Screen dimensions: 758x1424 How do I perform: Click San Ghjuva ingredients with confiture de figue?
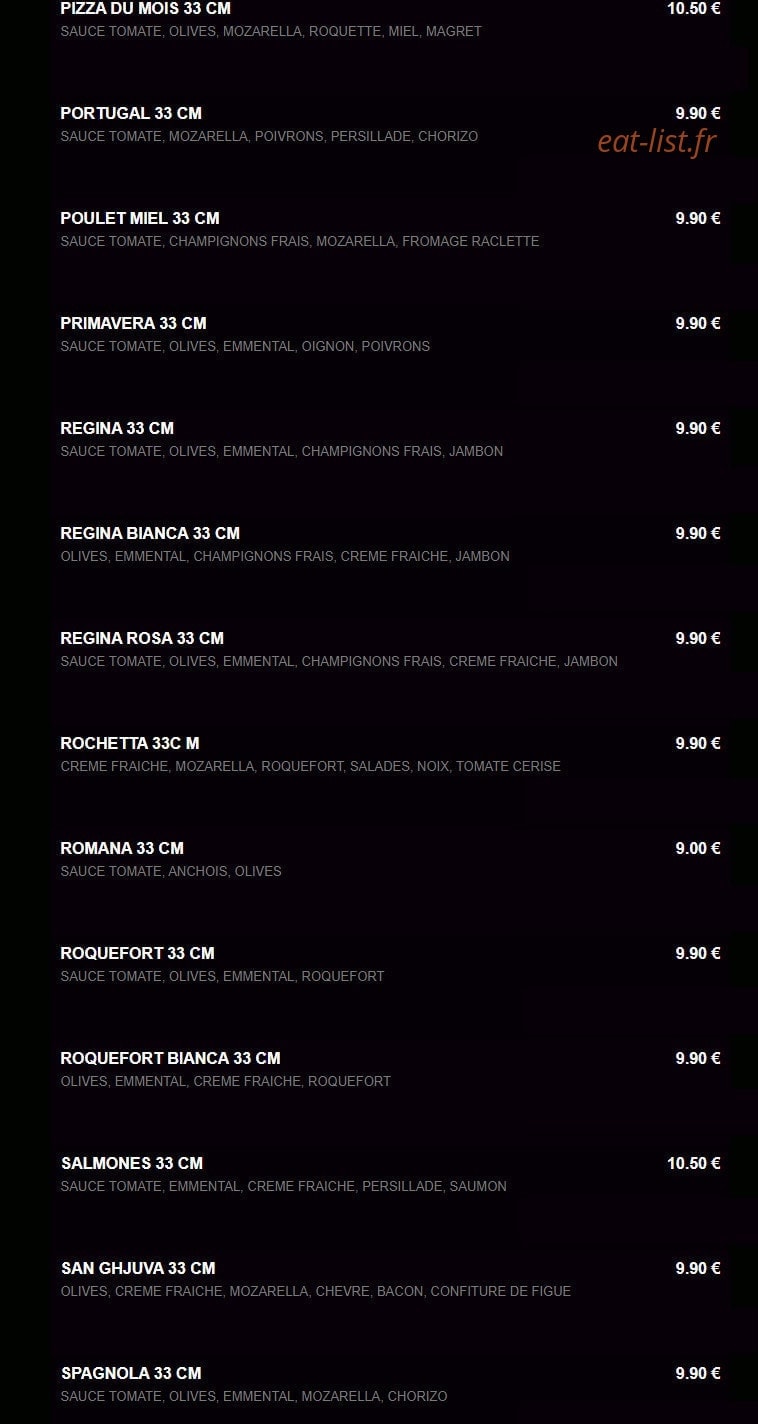point(315,1291)
